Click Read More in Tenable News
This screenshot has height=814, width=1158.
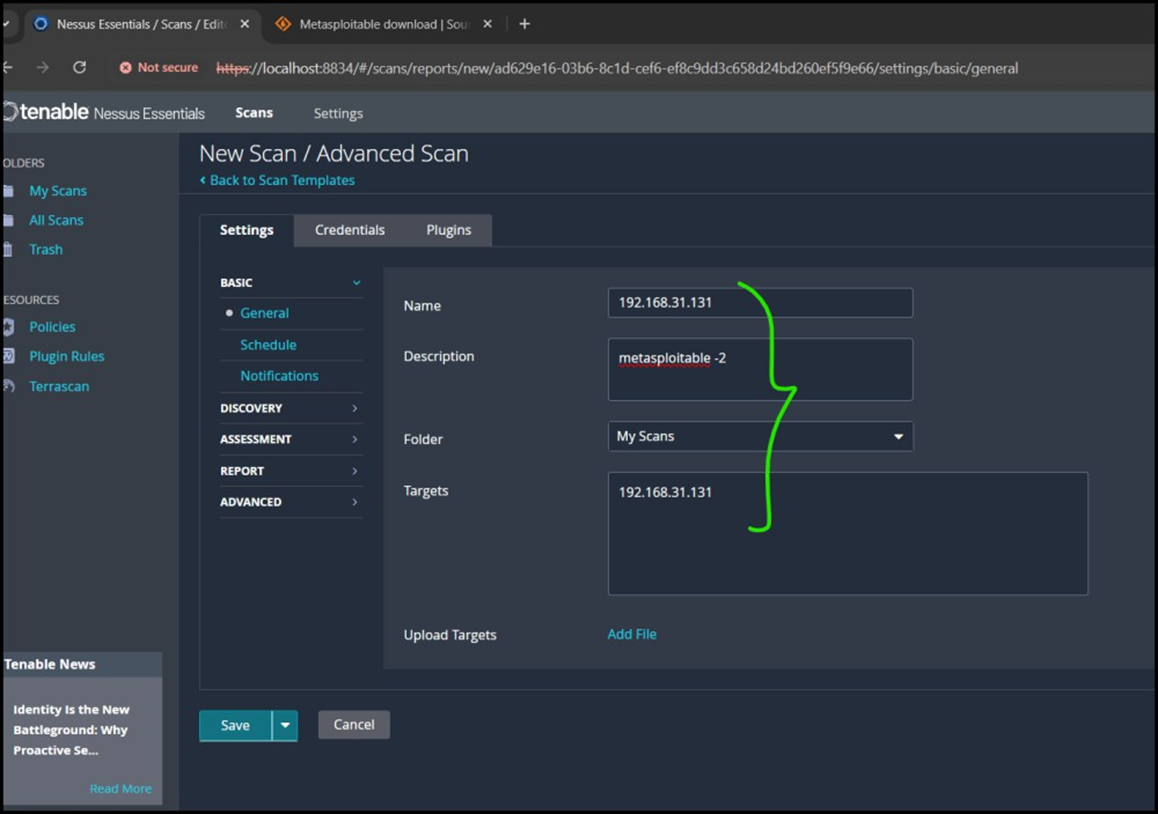(120, 788)
